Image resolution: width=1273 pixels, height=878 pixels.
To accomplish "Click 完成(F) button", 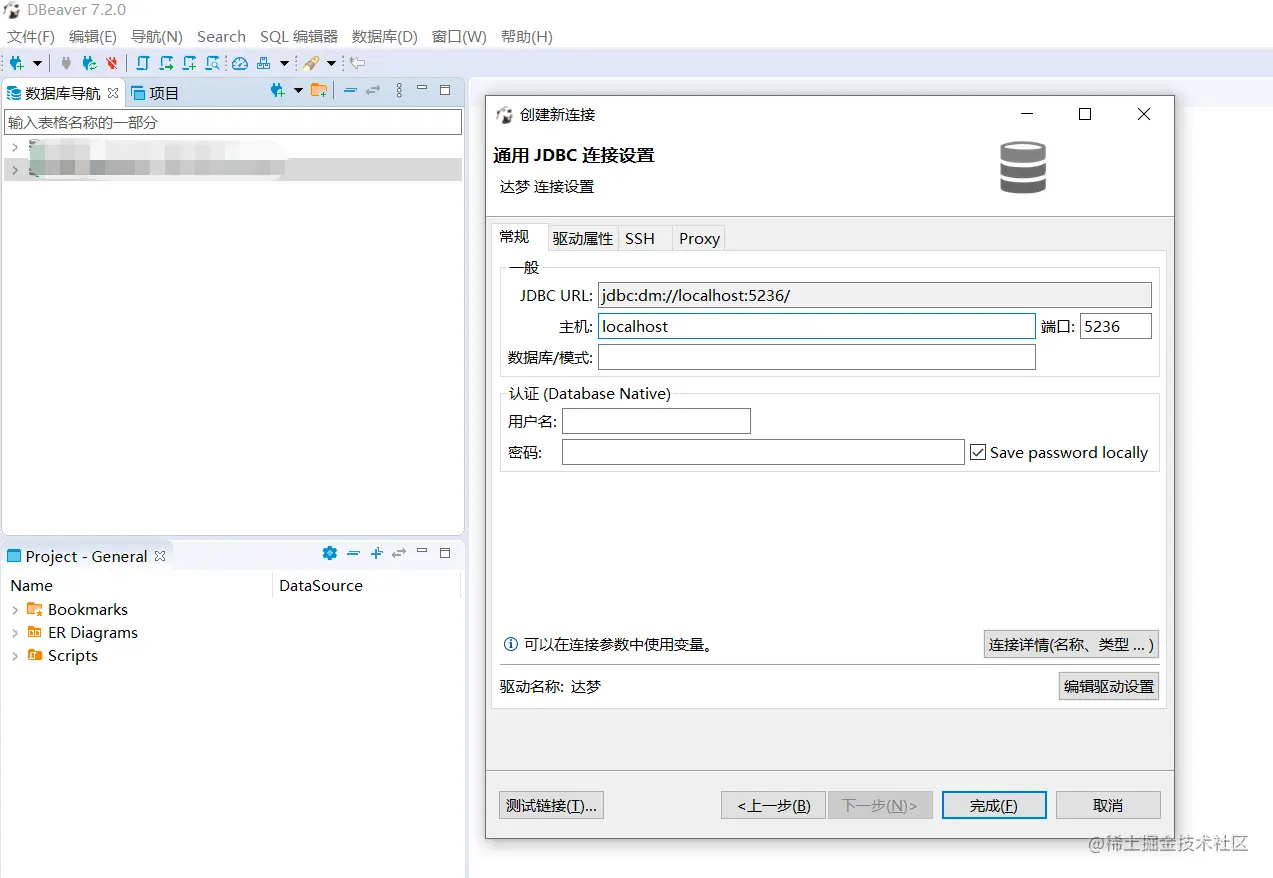I will pyautogui.click(x=994, y=805).
